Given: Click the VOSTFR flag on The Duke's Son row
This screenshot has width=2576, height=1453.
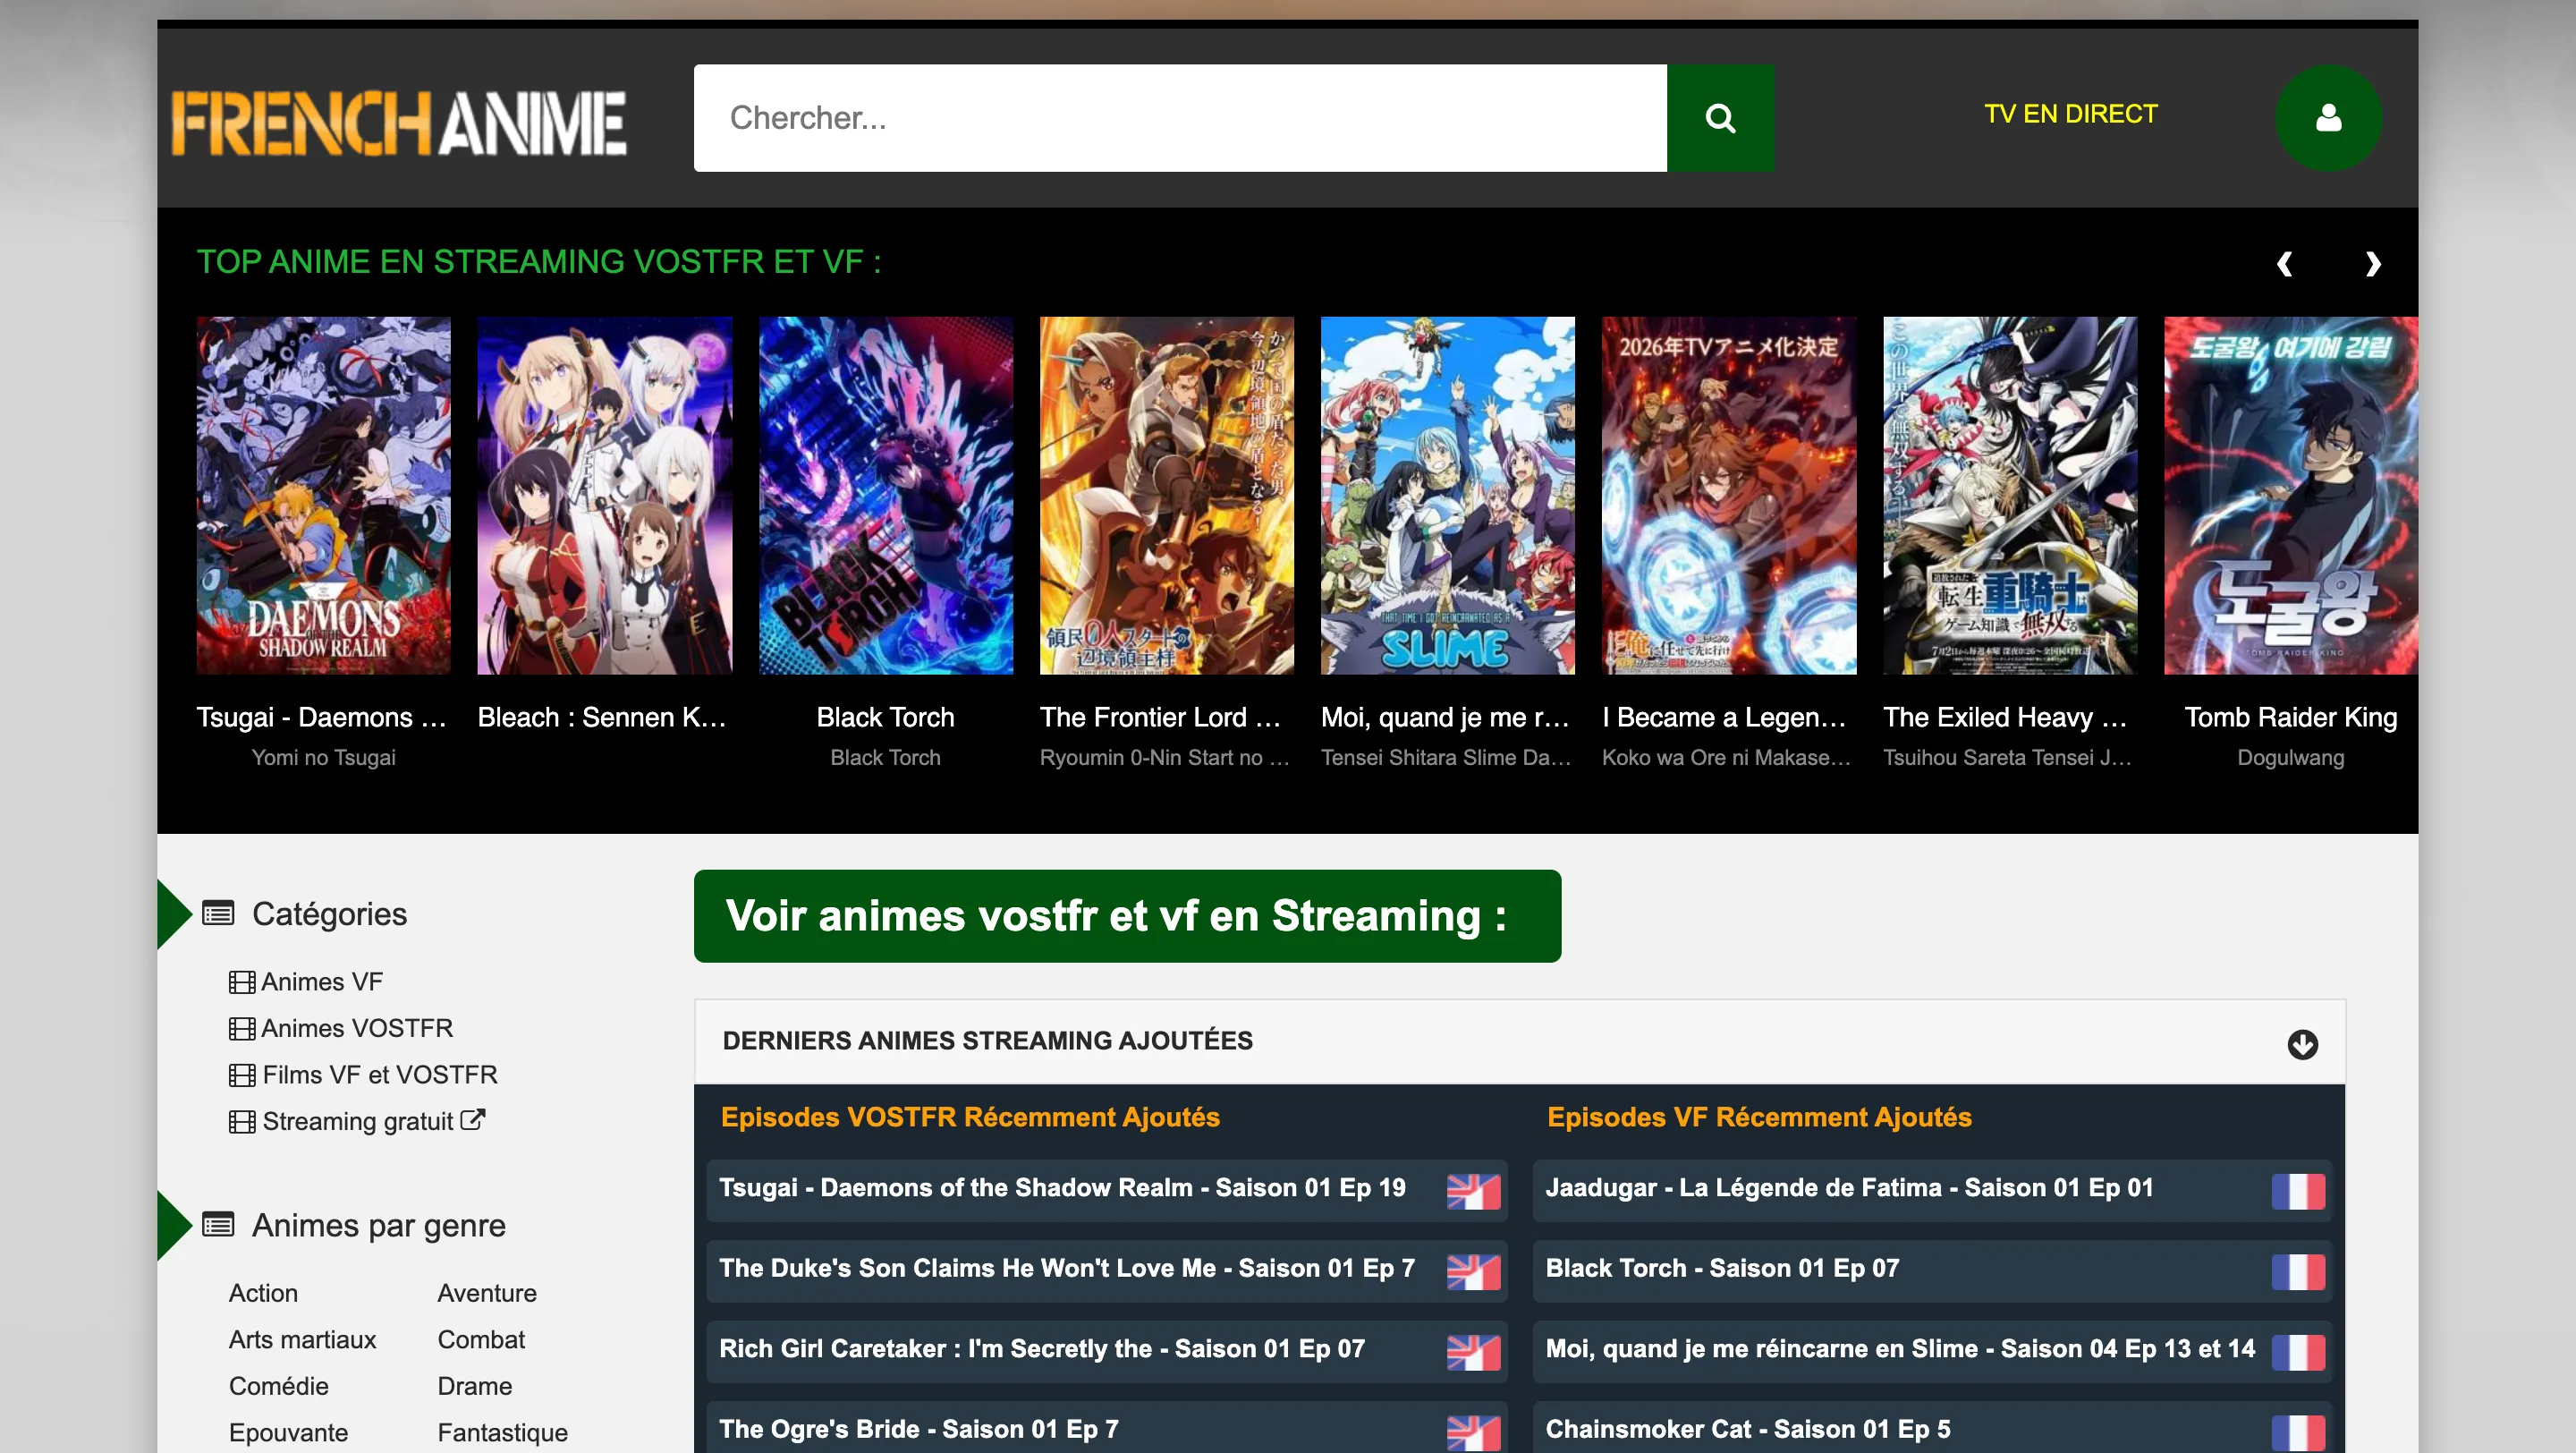Looking at the screenshot, I should tap(1473, 1272).
